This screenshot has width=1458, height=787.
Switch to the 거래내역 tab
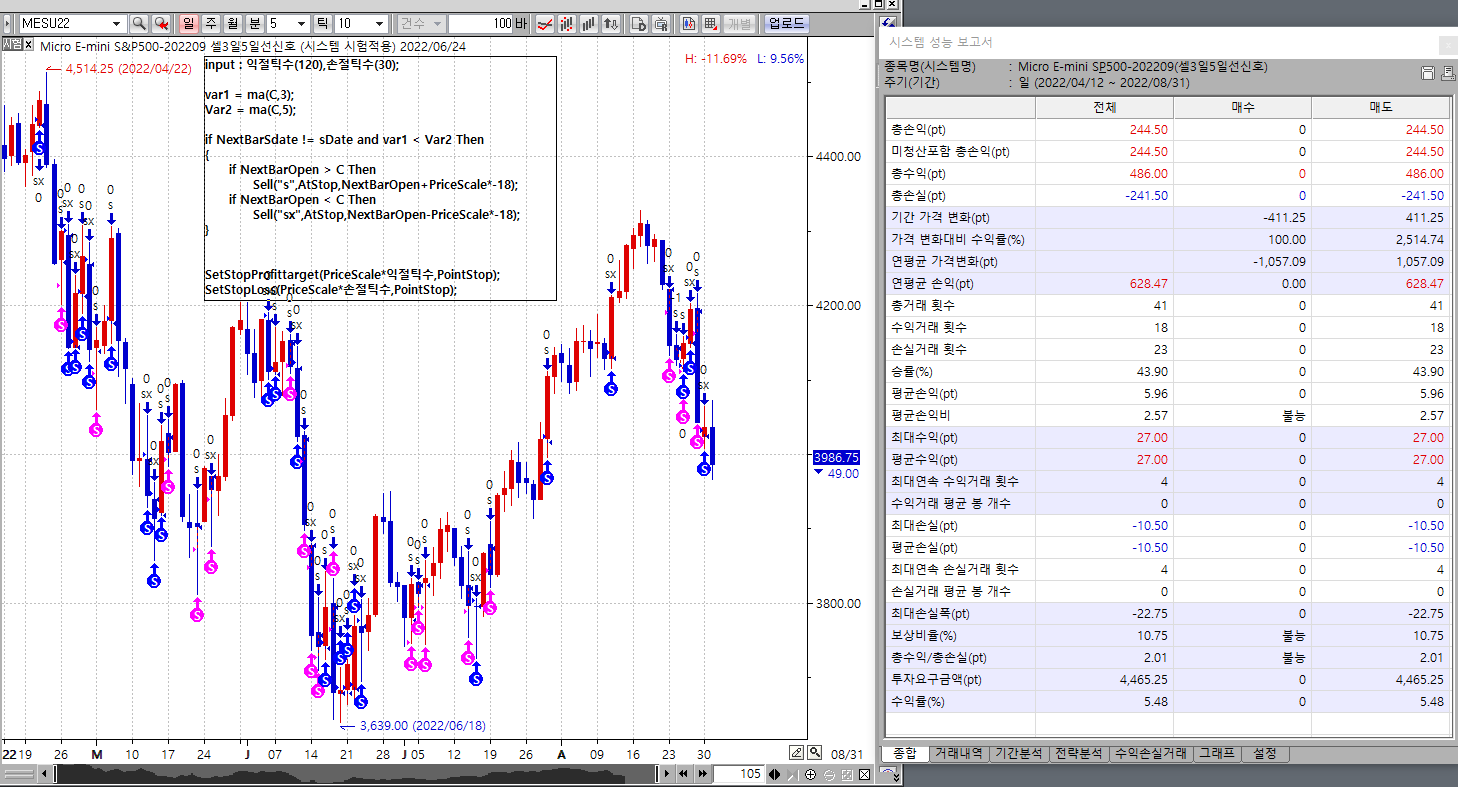[957, 754]
